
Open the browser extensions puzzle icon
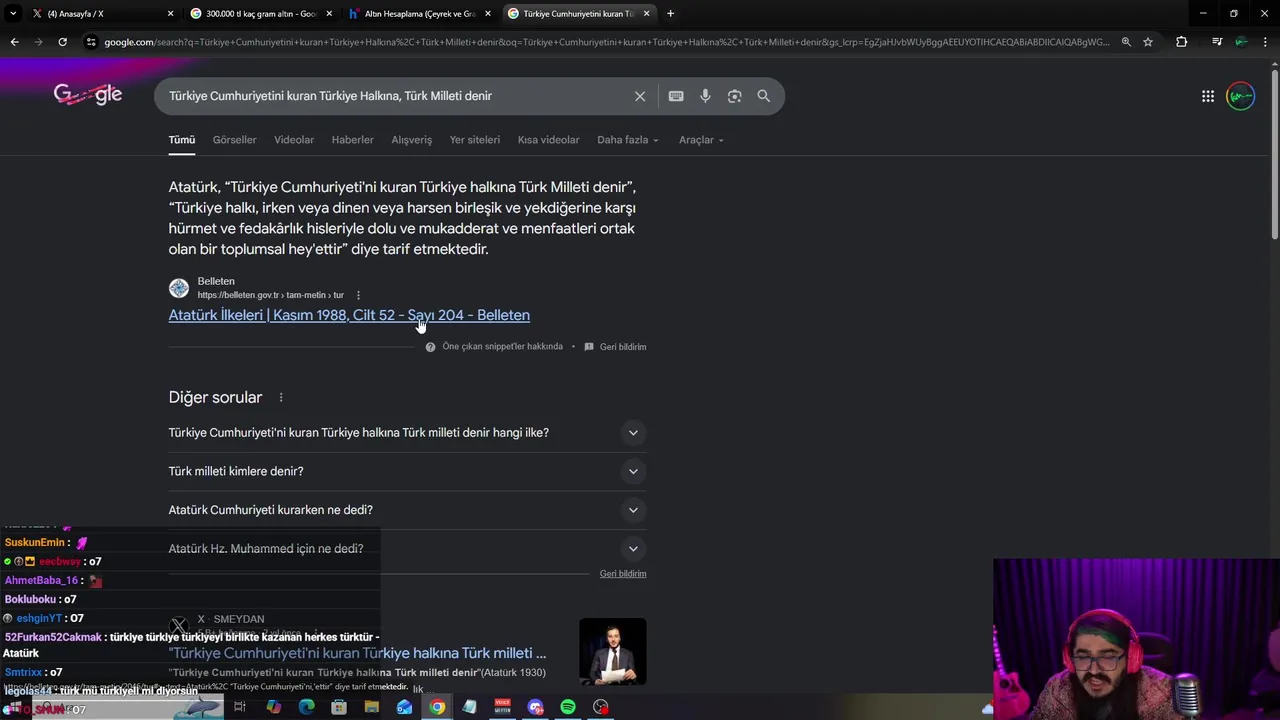1182,42
